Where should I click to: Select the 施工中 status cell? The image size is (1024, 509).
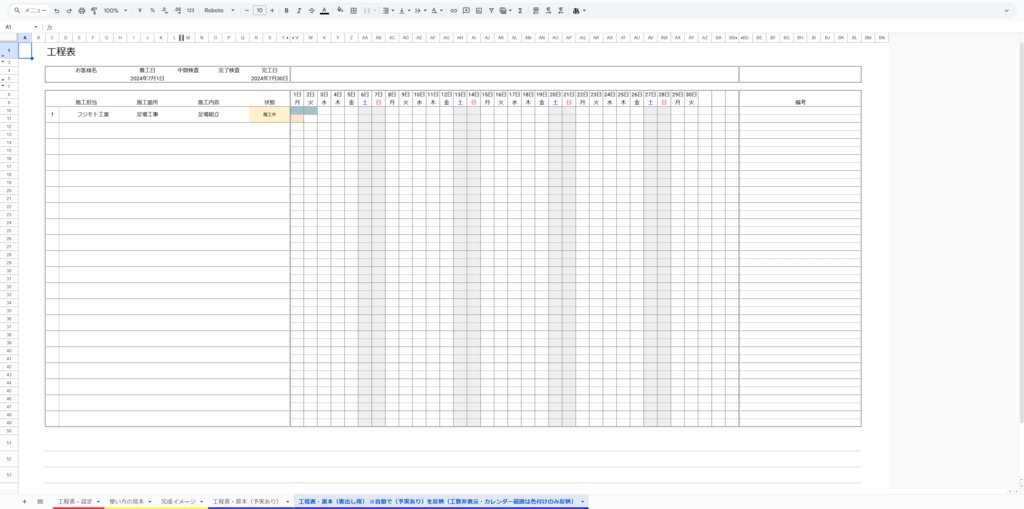pos(269,114)
